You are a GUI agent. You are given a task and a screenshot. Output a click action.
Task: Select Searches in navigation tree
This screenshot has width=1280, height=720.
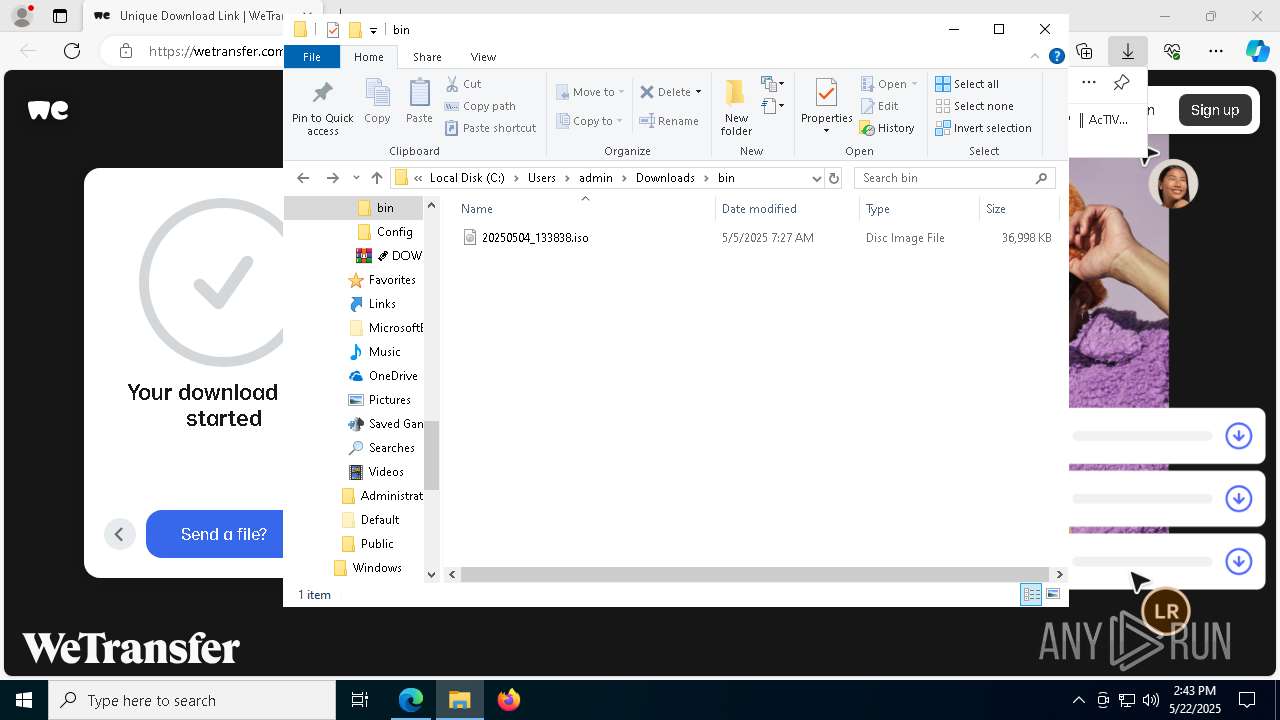click(381, 448)
